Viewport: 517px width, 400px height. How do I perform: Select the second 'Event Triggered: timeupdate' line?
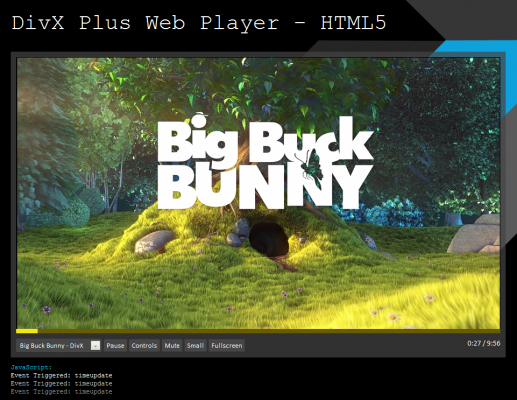point(61,384)
